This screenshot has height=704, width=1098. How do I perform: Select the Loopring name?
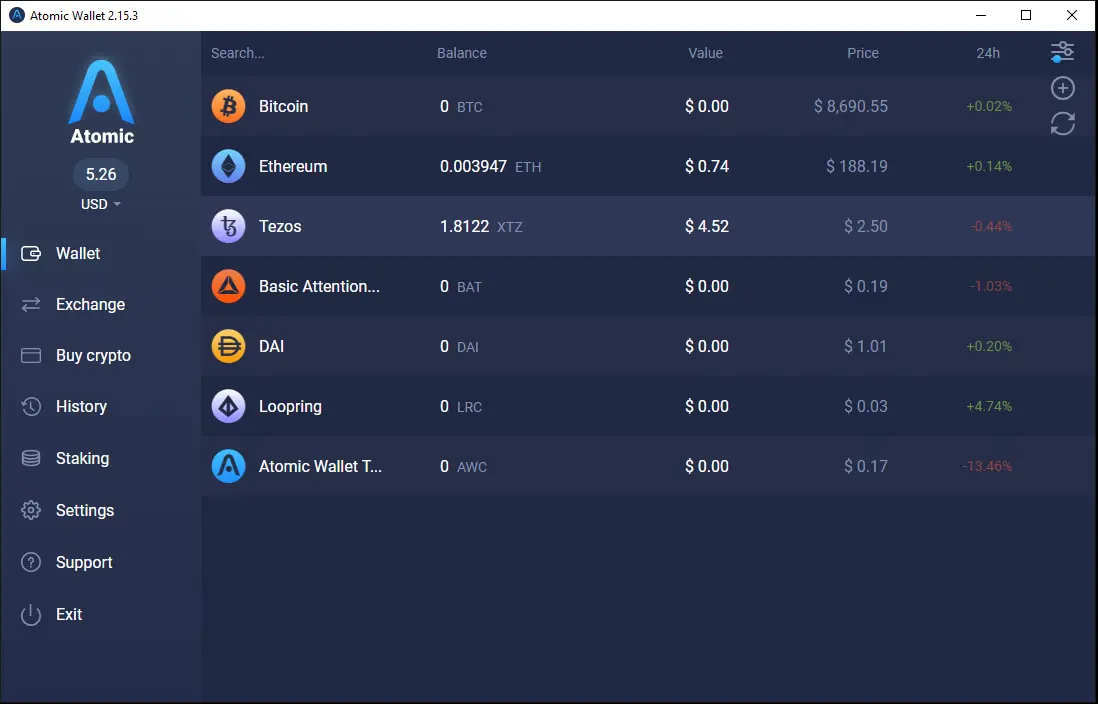tap(290, 406)
